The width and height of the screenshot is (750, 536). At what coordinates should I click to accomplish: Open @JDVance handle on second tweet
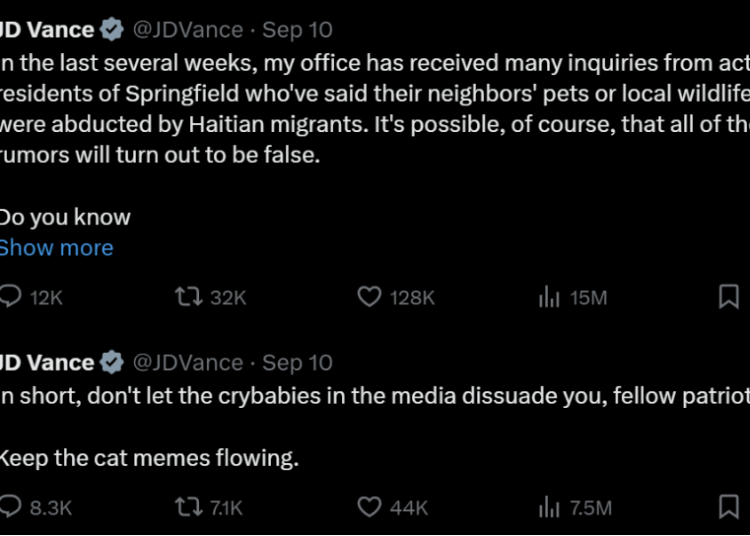click(x=188, y=362)
